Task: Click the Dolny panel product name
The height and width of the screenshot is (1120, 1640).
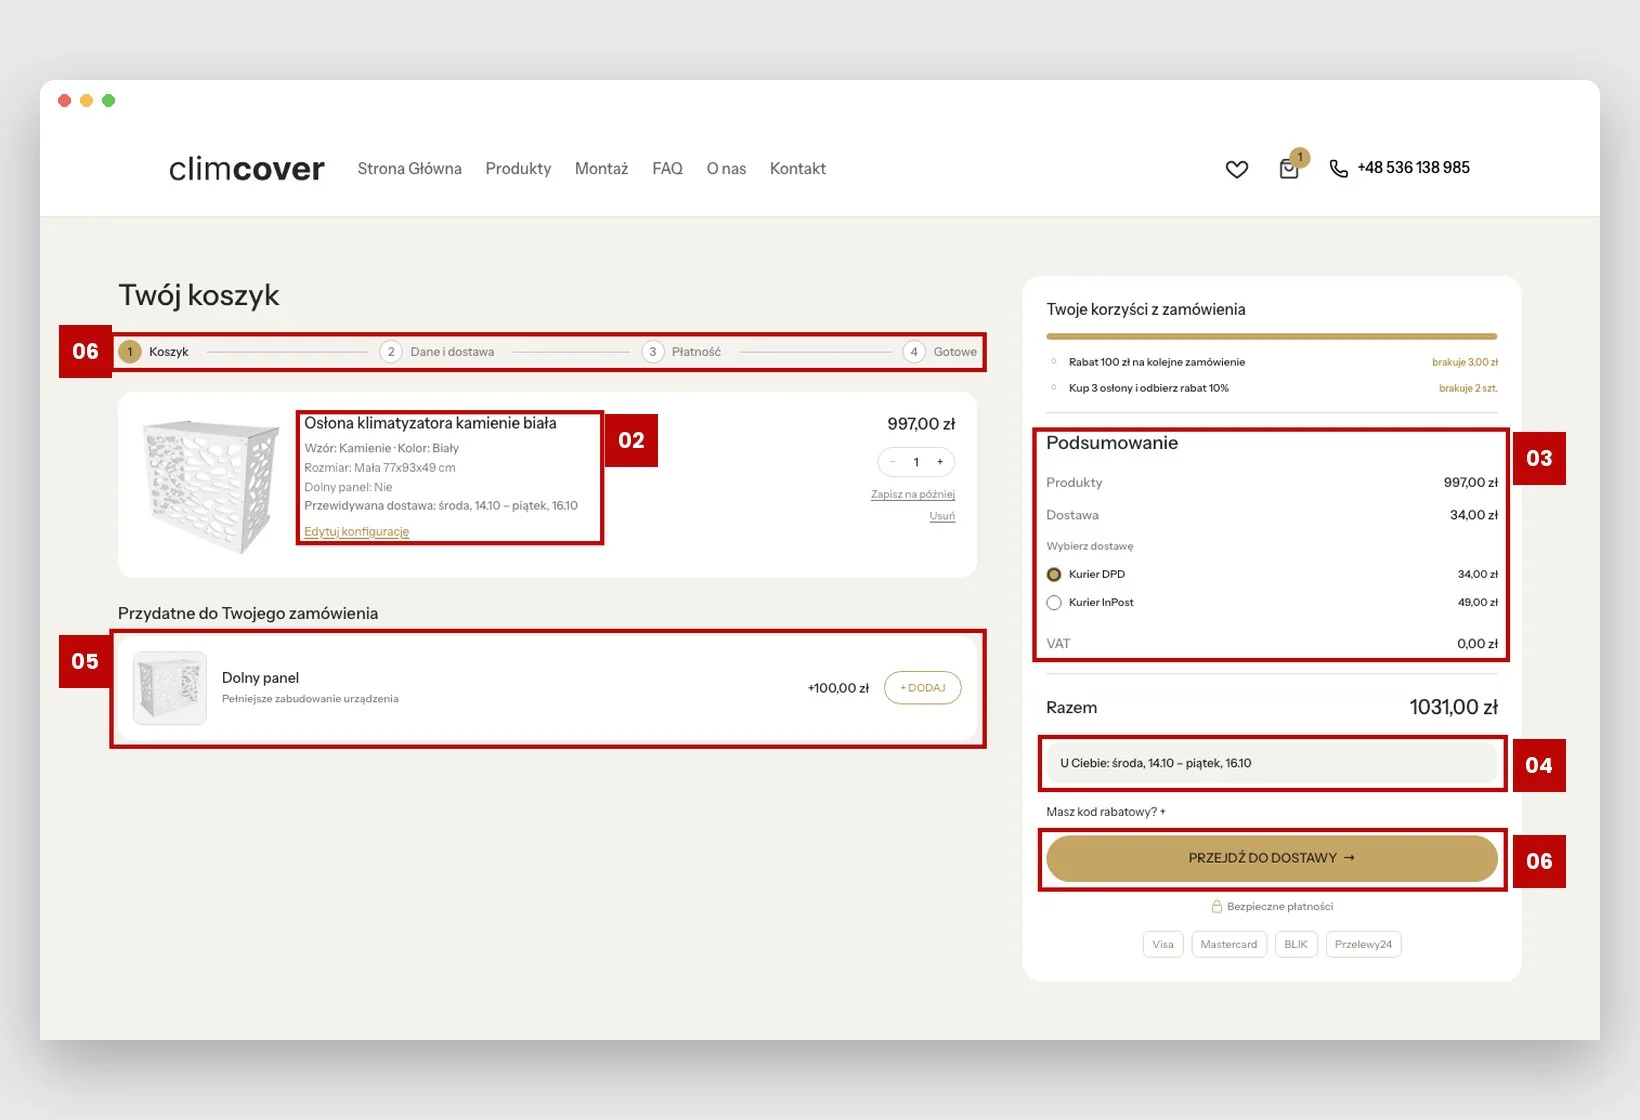Action: point(260,678)
